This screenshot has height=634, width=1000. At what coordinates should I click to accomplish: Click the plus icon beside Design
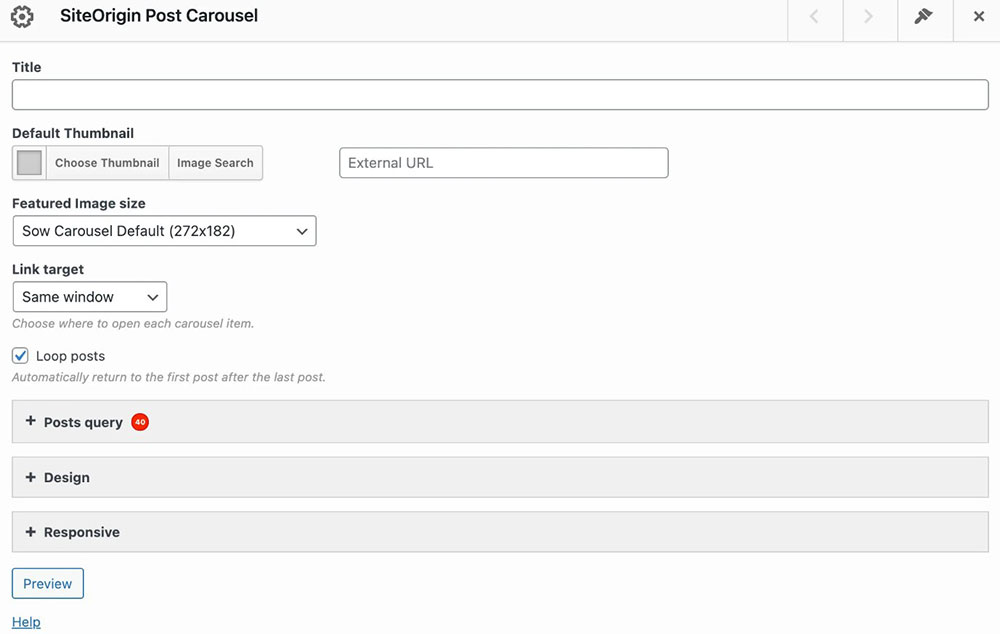(30, 477)
